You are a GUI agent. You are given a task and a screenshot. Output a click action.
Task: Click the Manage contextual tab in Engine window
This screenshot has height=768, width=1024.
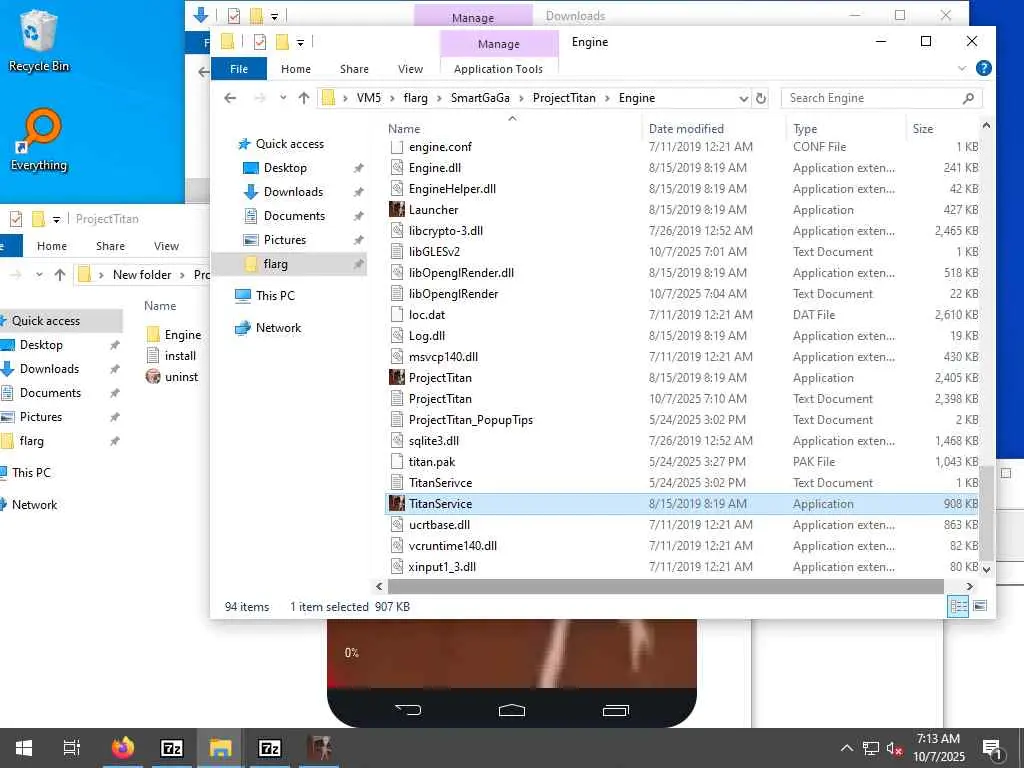[x=499, y=44]
